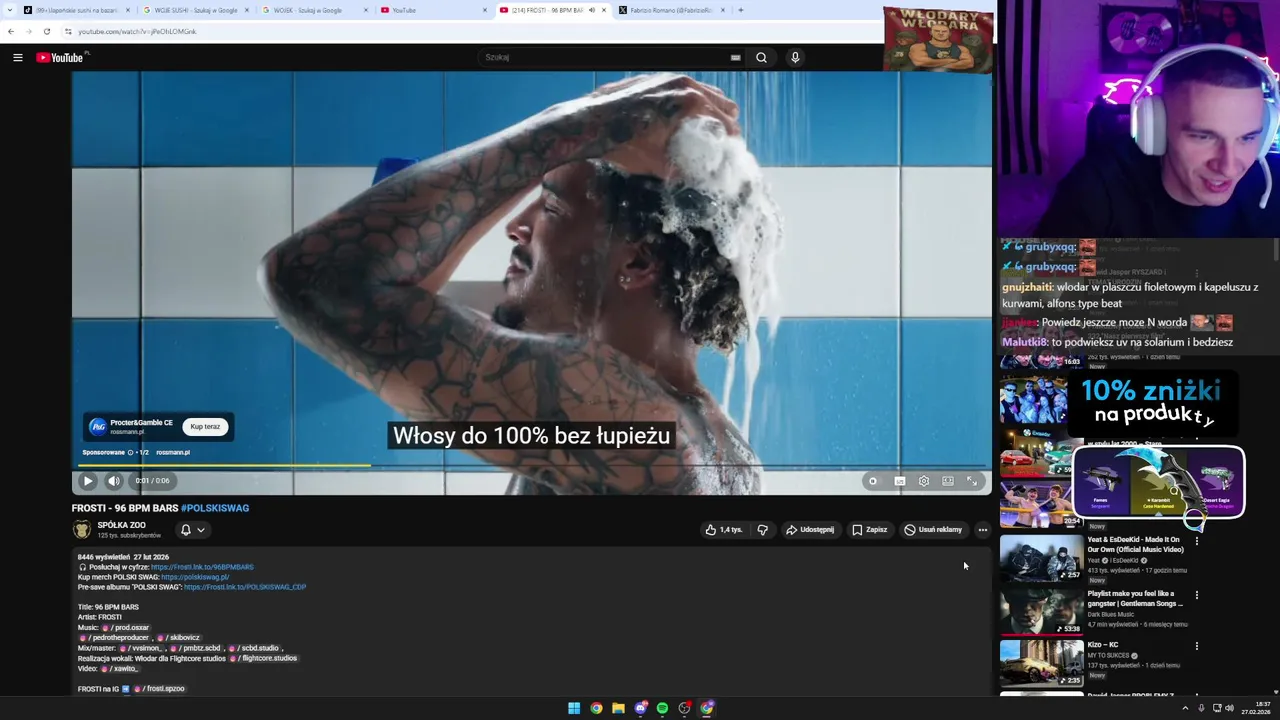Image resolution: width=1280 pixels, height=720 pixels.
Task: Switch to the plain YouTube tab
Action: [x=433, y=10]
